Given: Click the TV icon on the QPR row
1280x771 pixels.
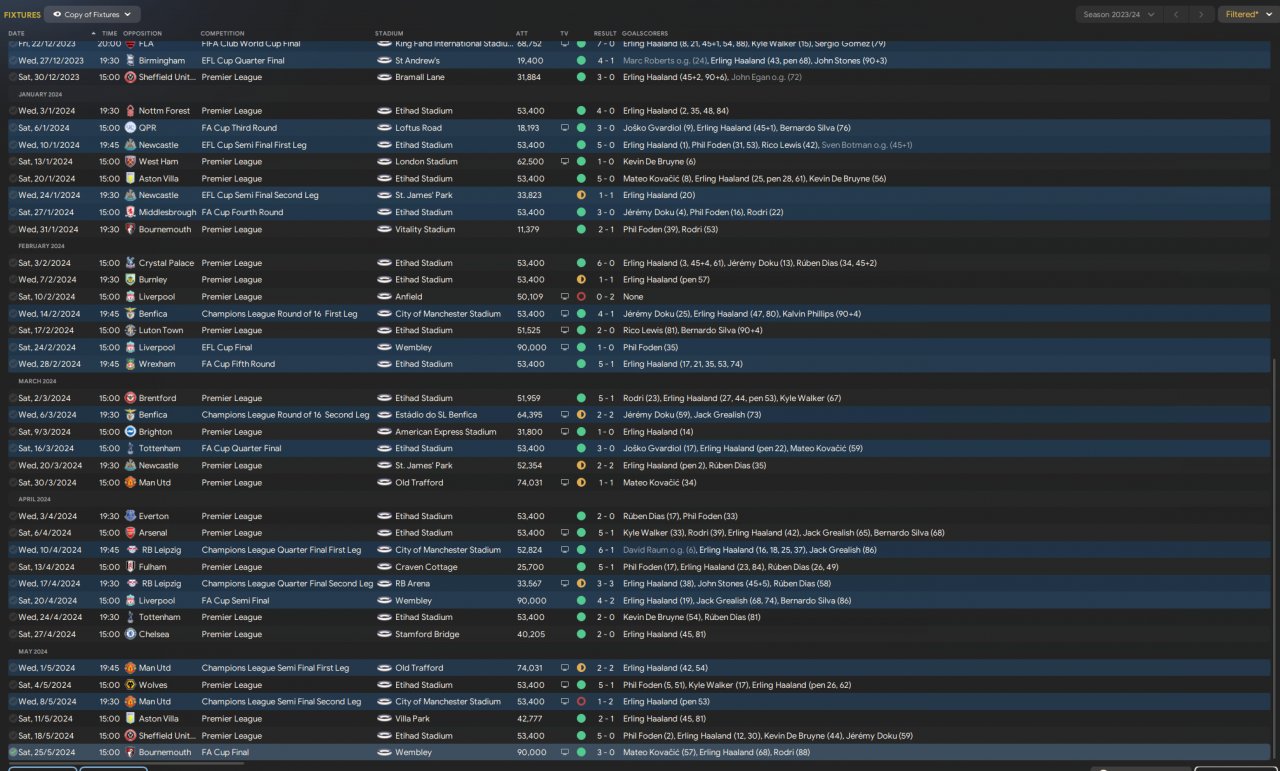Looking at the screenshot, I should pos(565,128).
